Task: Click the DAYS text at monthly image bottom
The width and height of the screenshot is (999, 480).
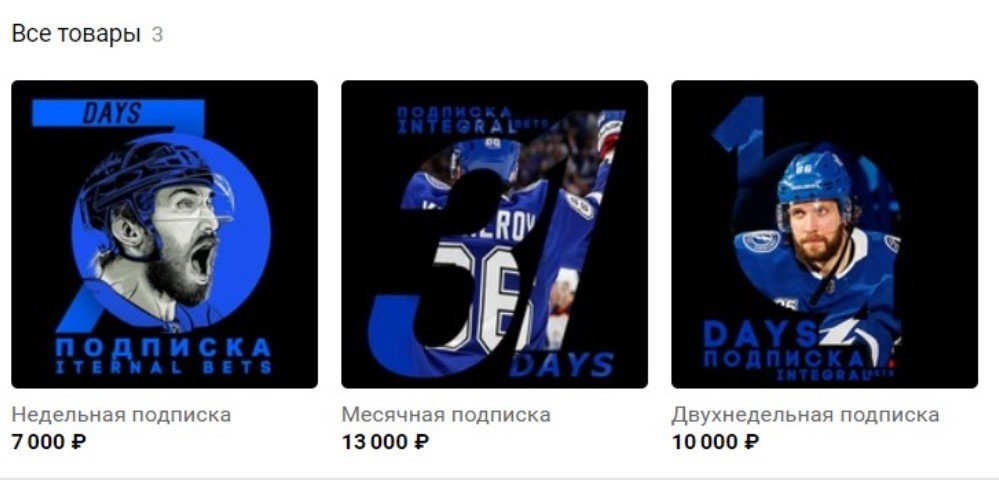Action: (561, 365)
